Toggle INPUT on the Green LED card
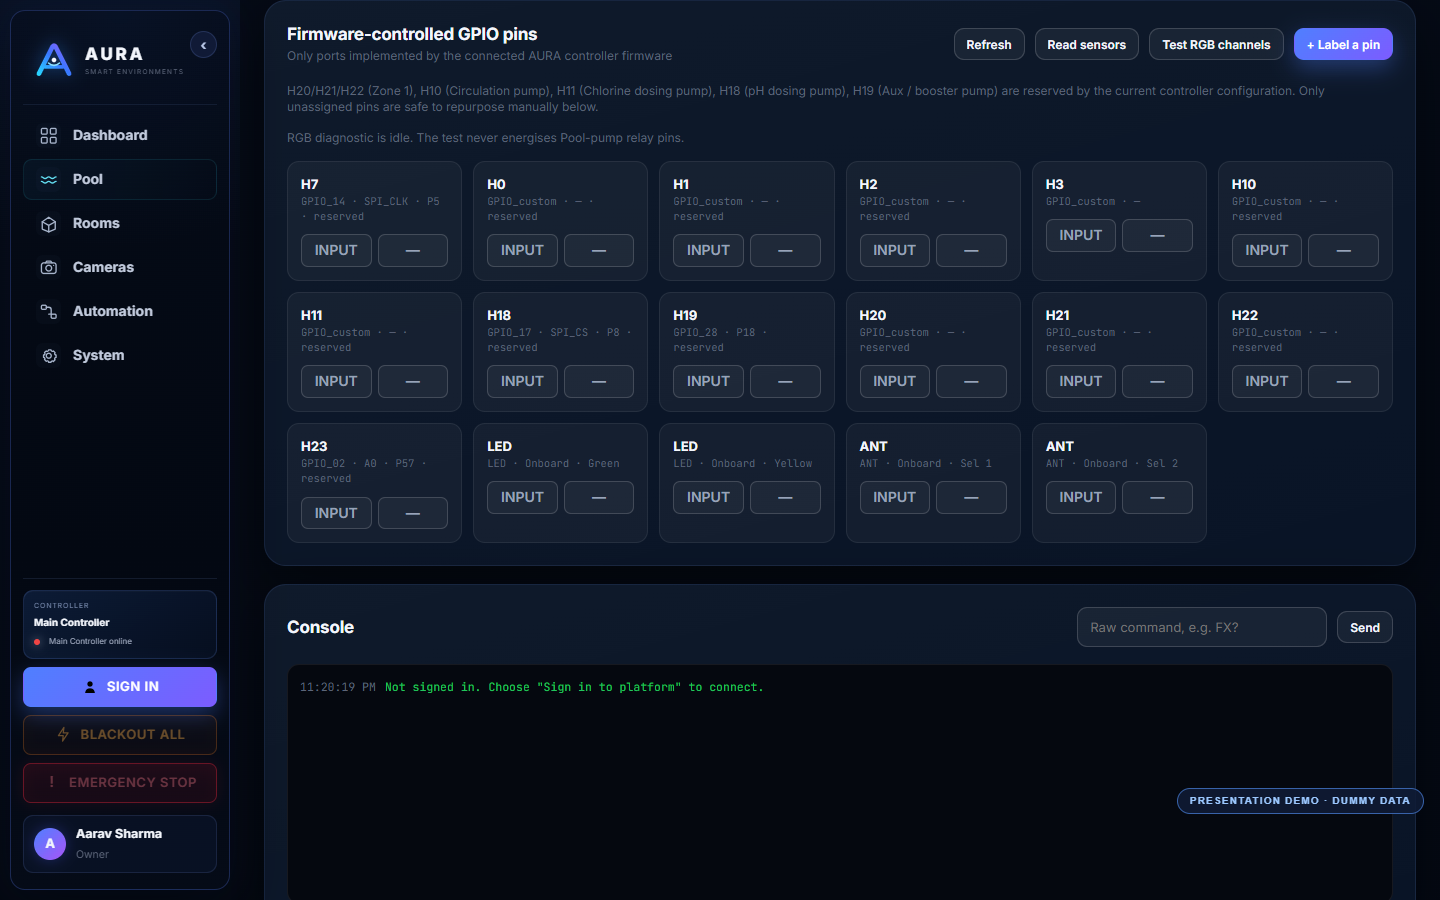 click(x=522, y=497)
